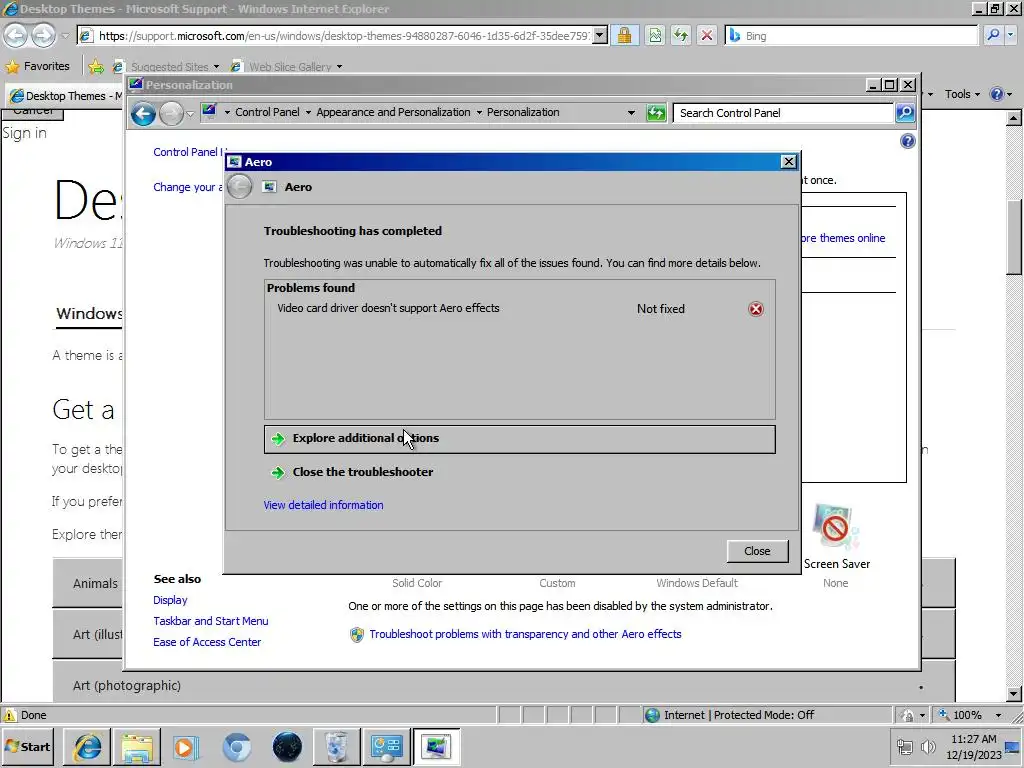This screenshot has height=768, width=1024.
Task: Open Windows Explorer folder from the taskbar
Action: pyautogui.click(x=137, y=746)
